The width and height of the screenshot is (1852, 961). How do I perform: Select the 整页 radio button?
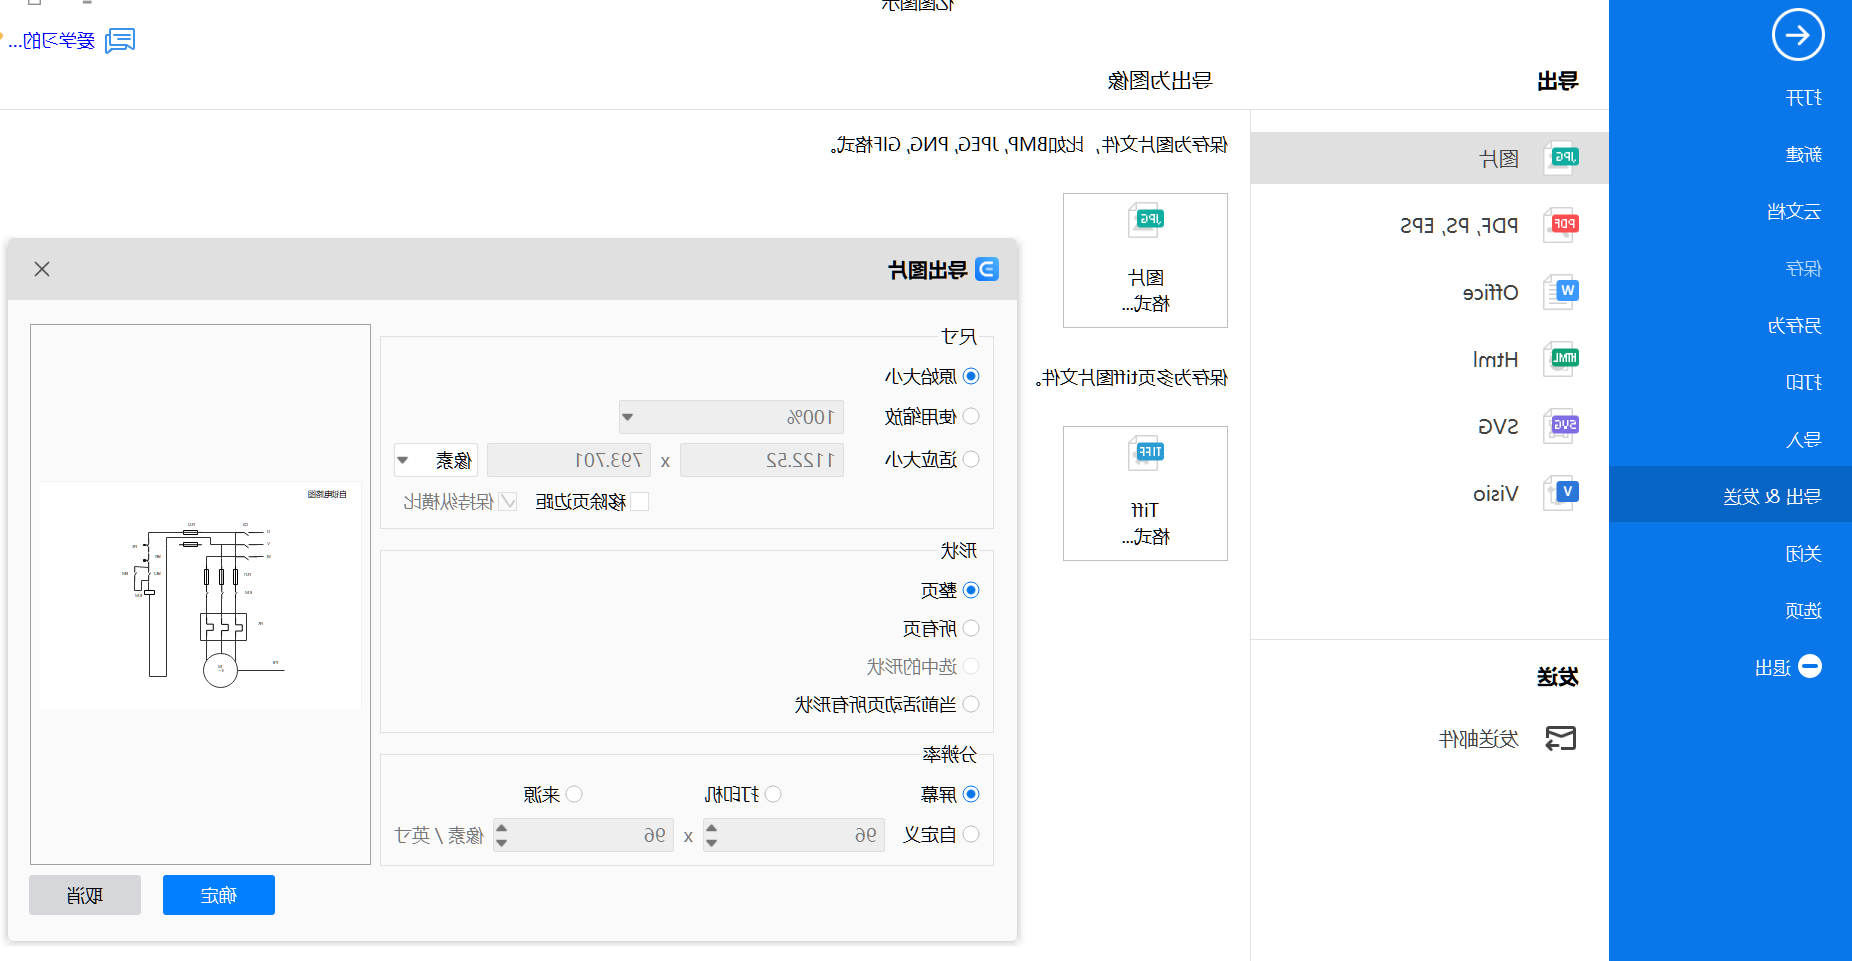(971, 590)
